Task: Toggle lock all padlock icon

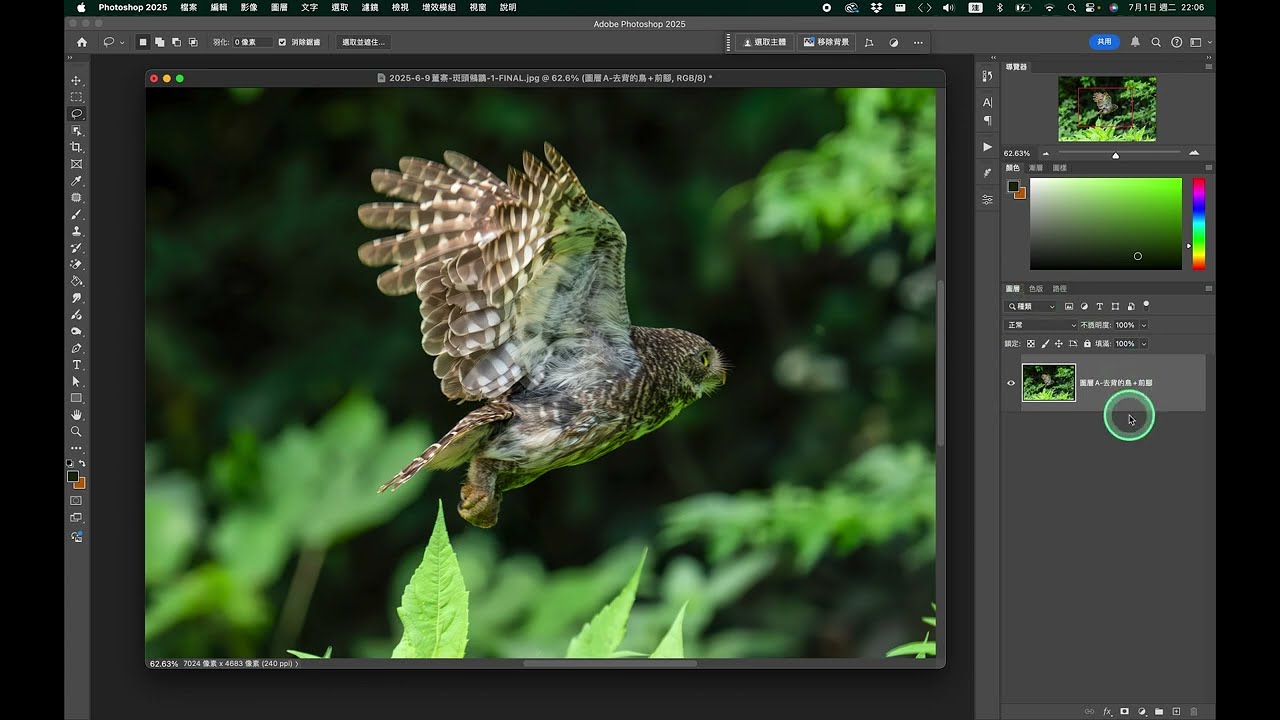Action: coord(1087,343)
